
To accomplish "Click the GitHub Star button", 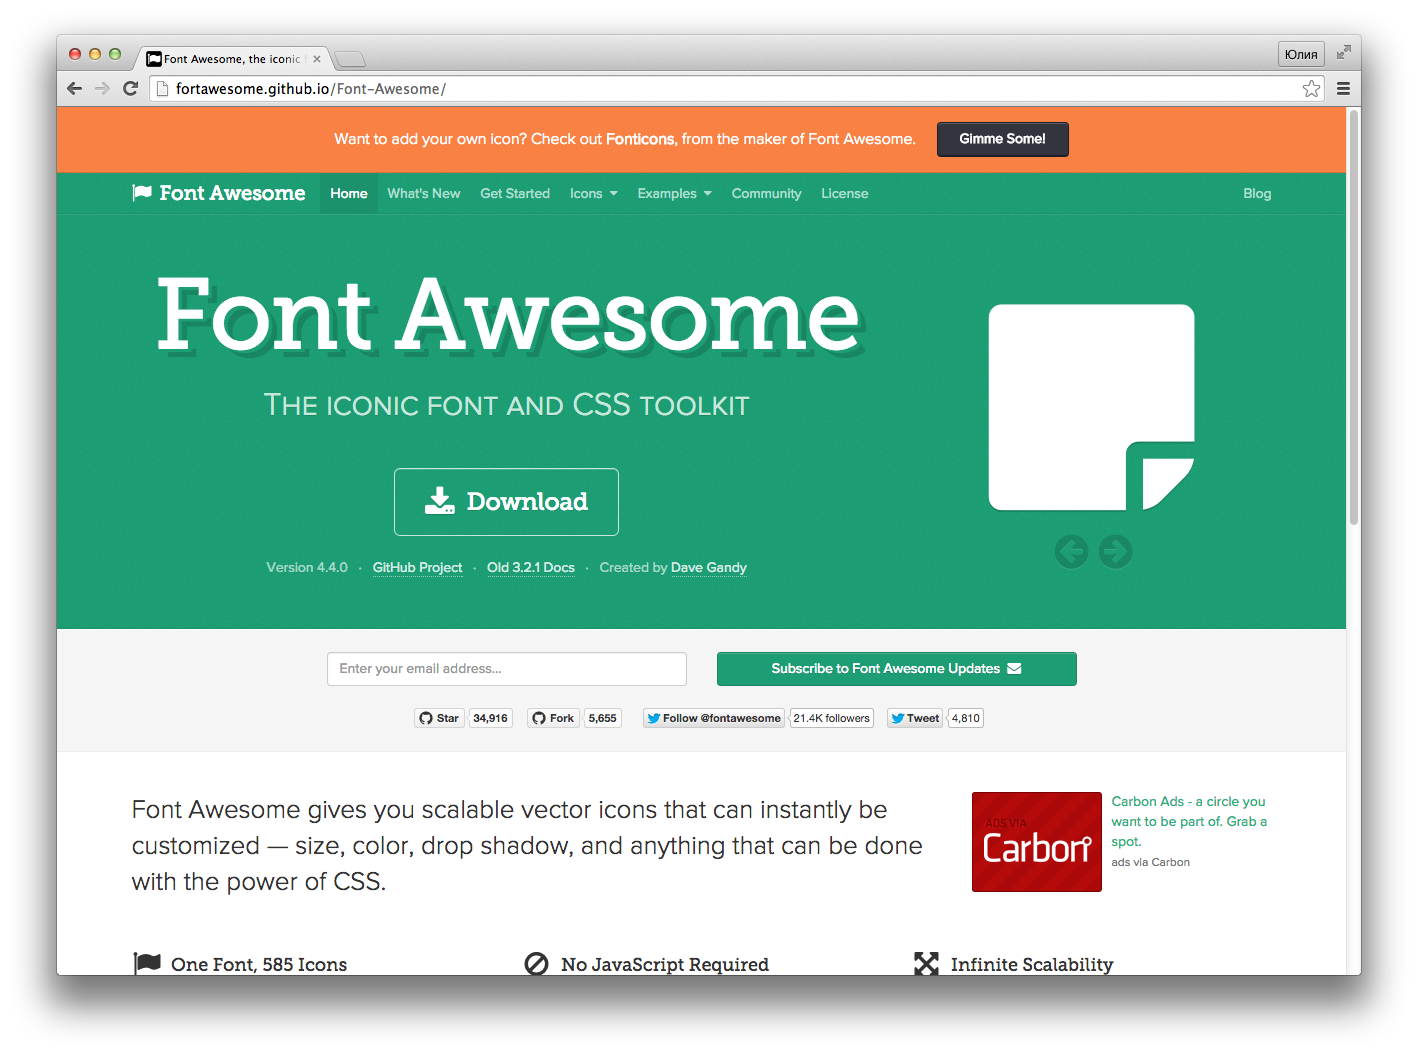I will coord(439,718).
